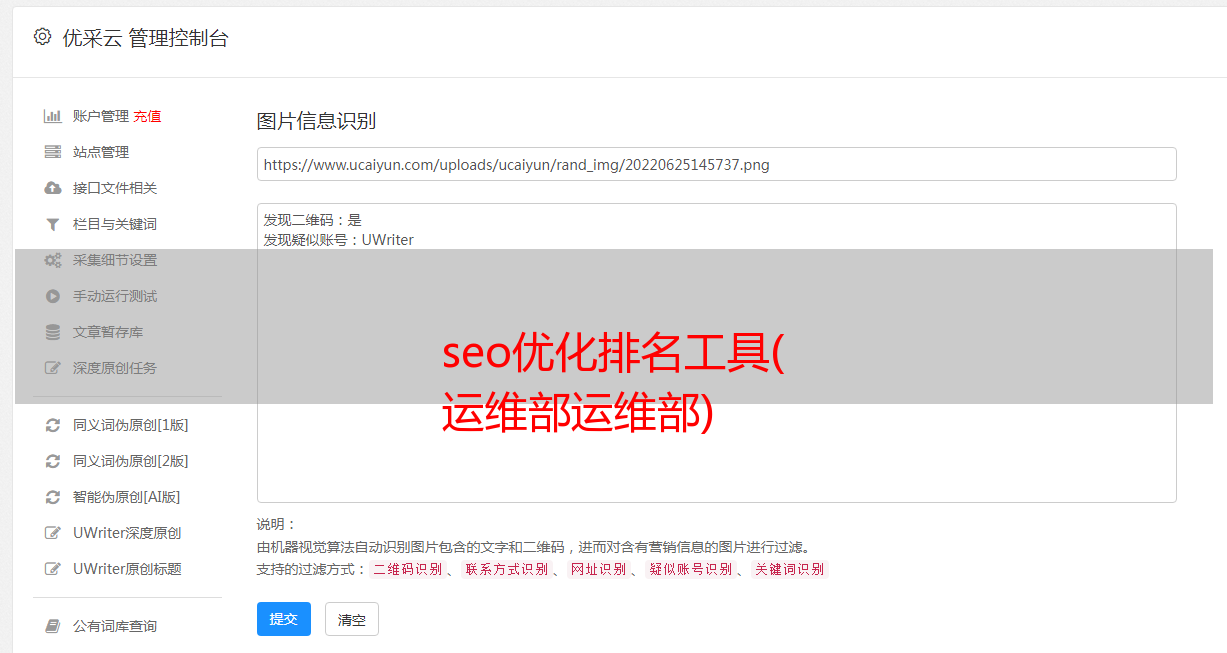
Task: Open 公有词库查询 sidebar item
Action: coord(115,626)
